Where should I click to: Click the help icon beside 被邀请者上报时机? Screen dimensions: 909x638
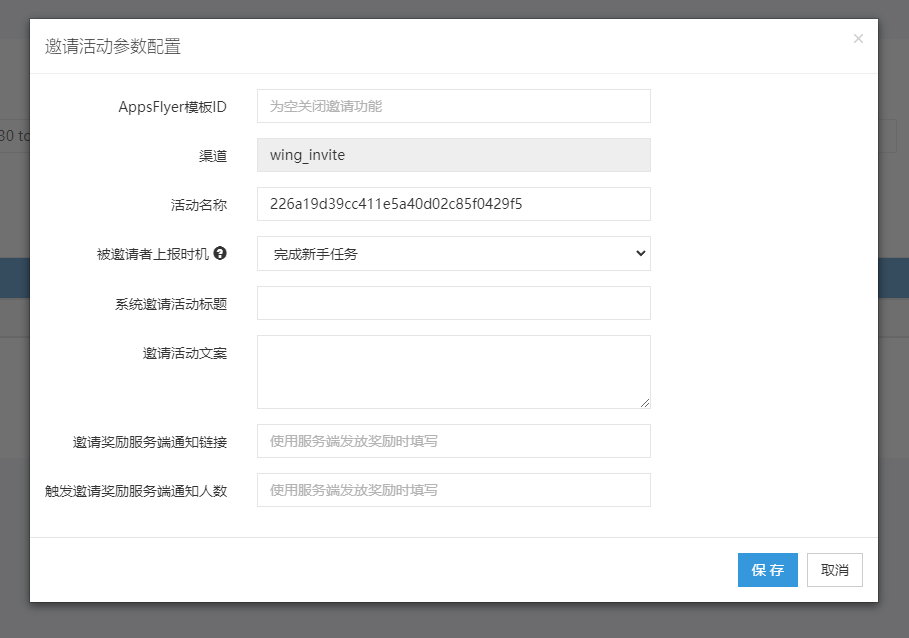(220, 253)
